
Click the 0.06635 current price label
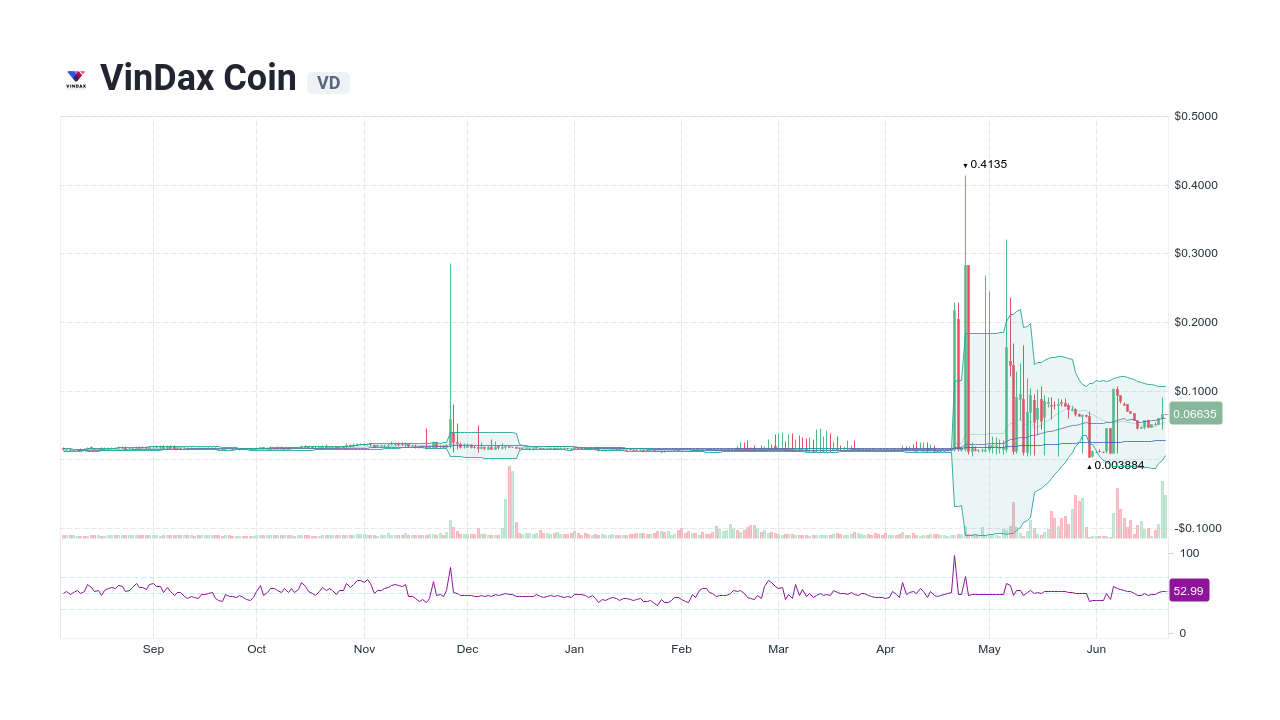(x=1195, y=413)
